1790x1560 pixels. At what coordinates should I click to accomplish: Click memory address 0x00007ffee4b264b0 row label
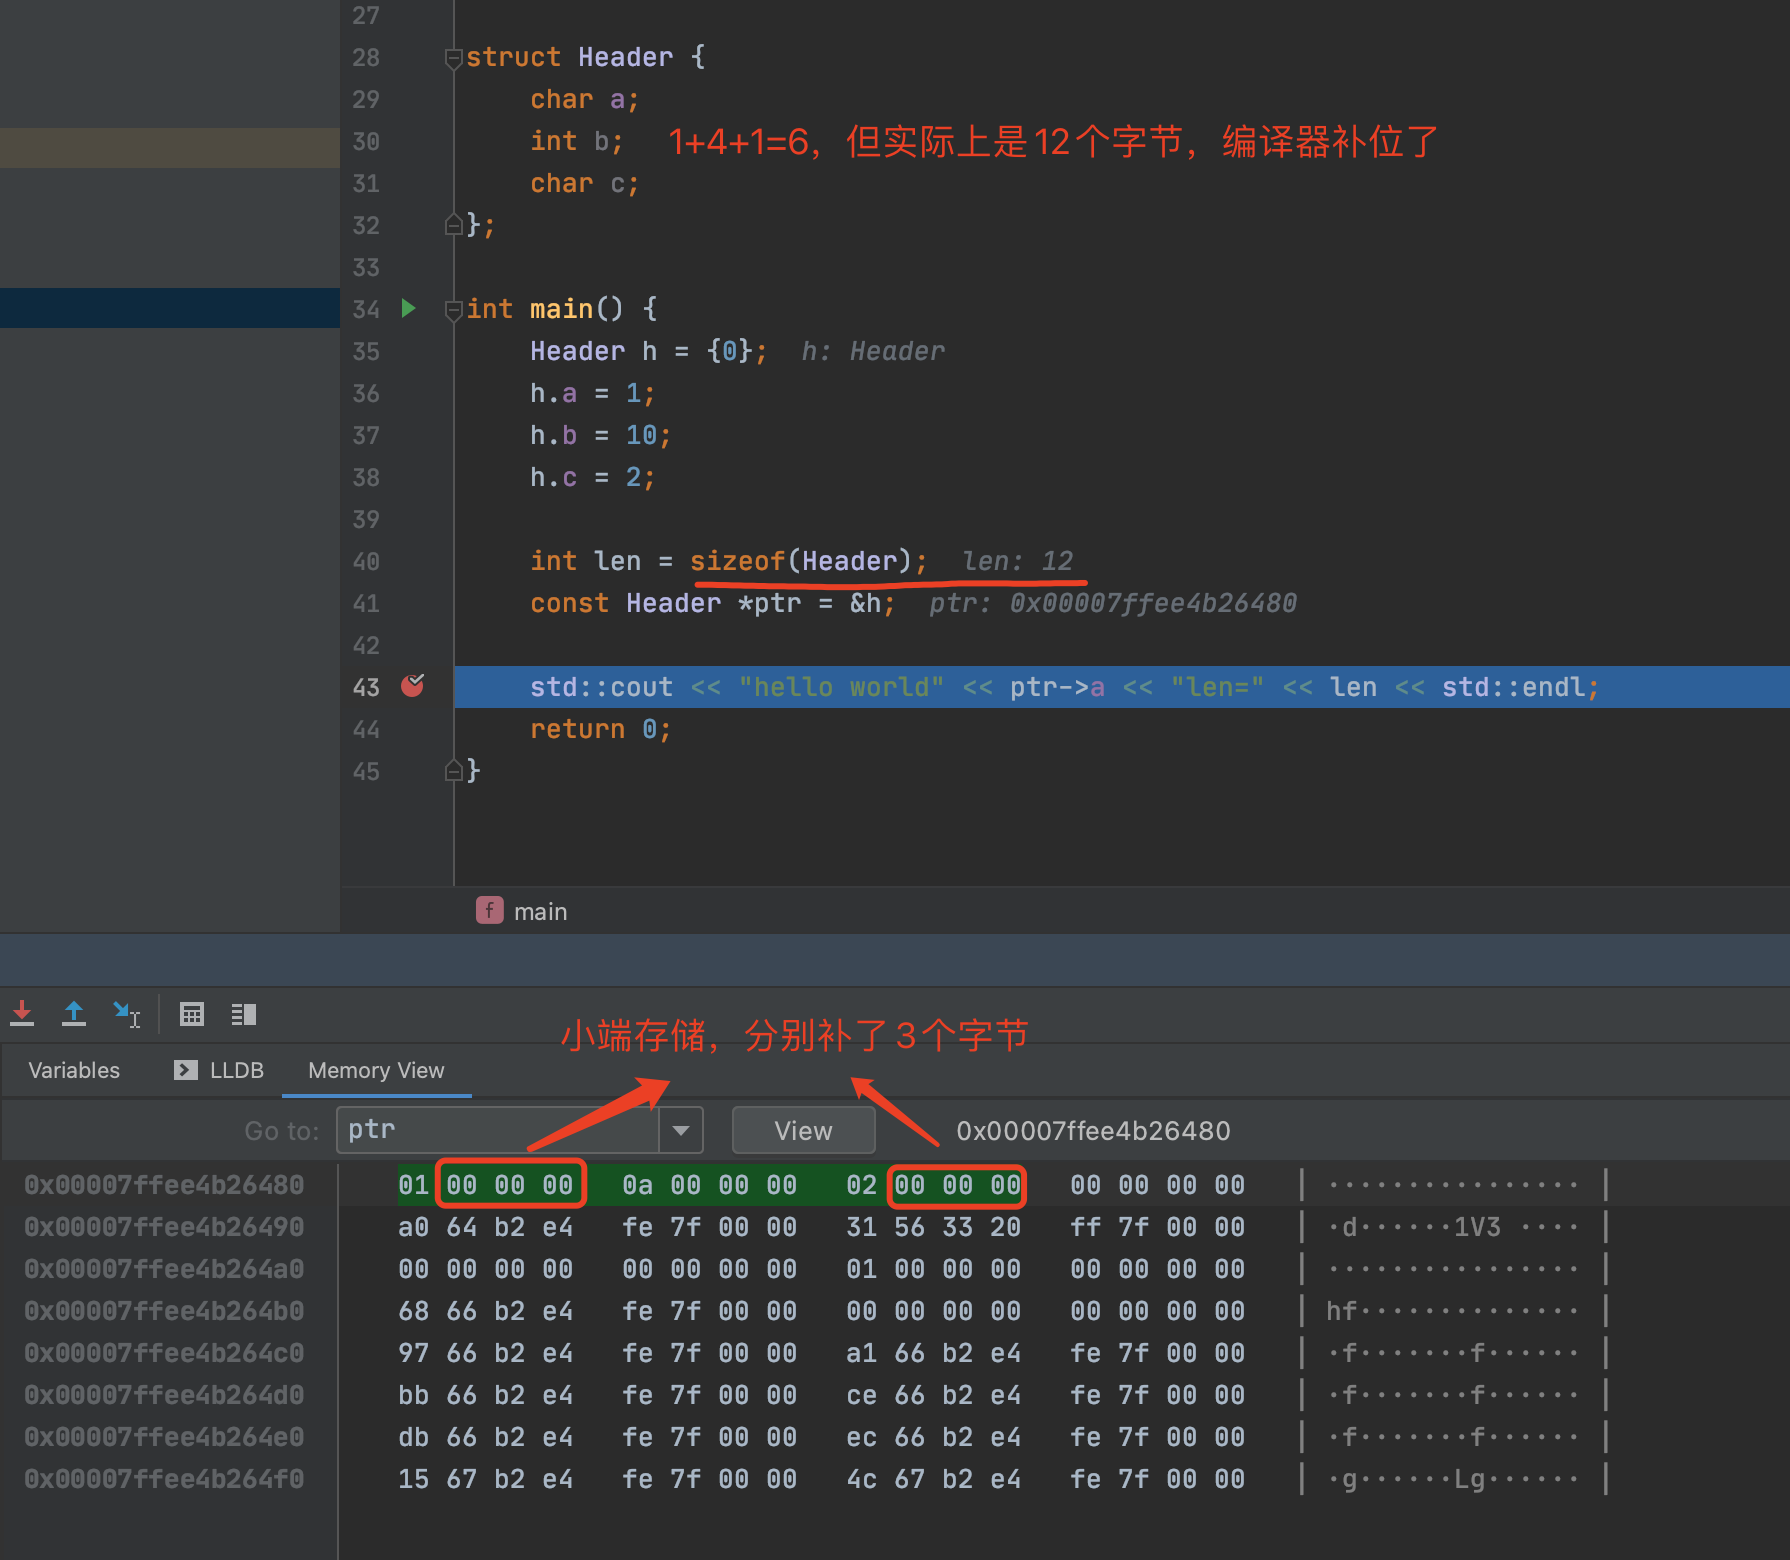pos(164,1311)
